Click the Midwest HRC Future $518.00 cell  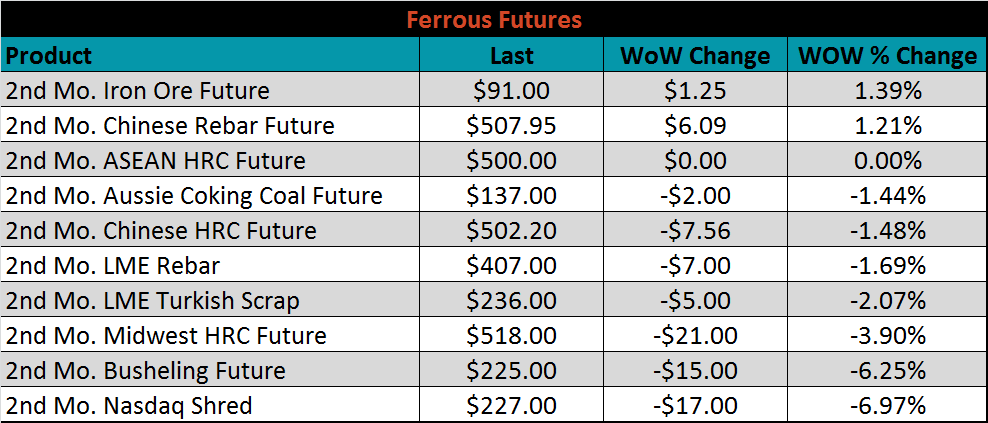512,335
